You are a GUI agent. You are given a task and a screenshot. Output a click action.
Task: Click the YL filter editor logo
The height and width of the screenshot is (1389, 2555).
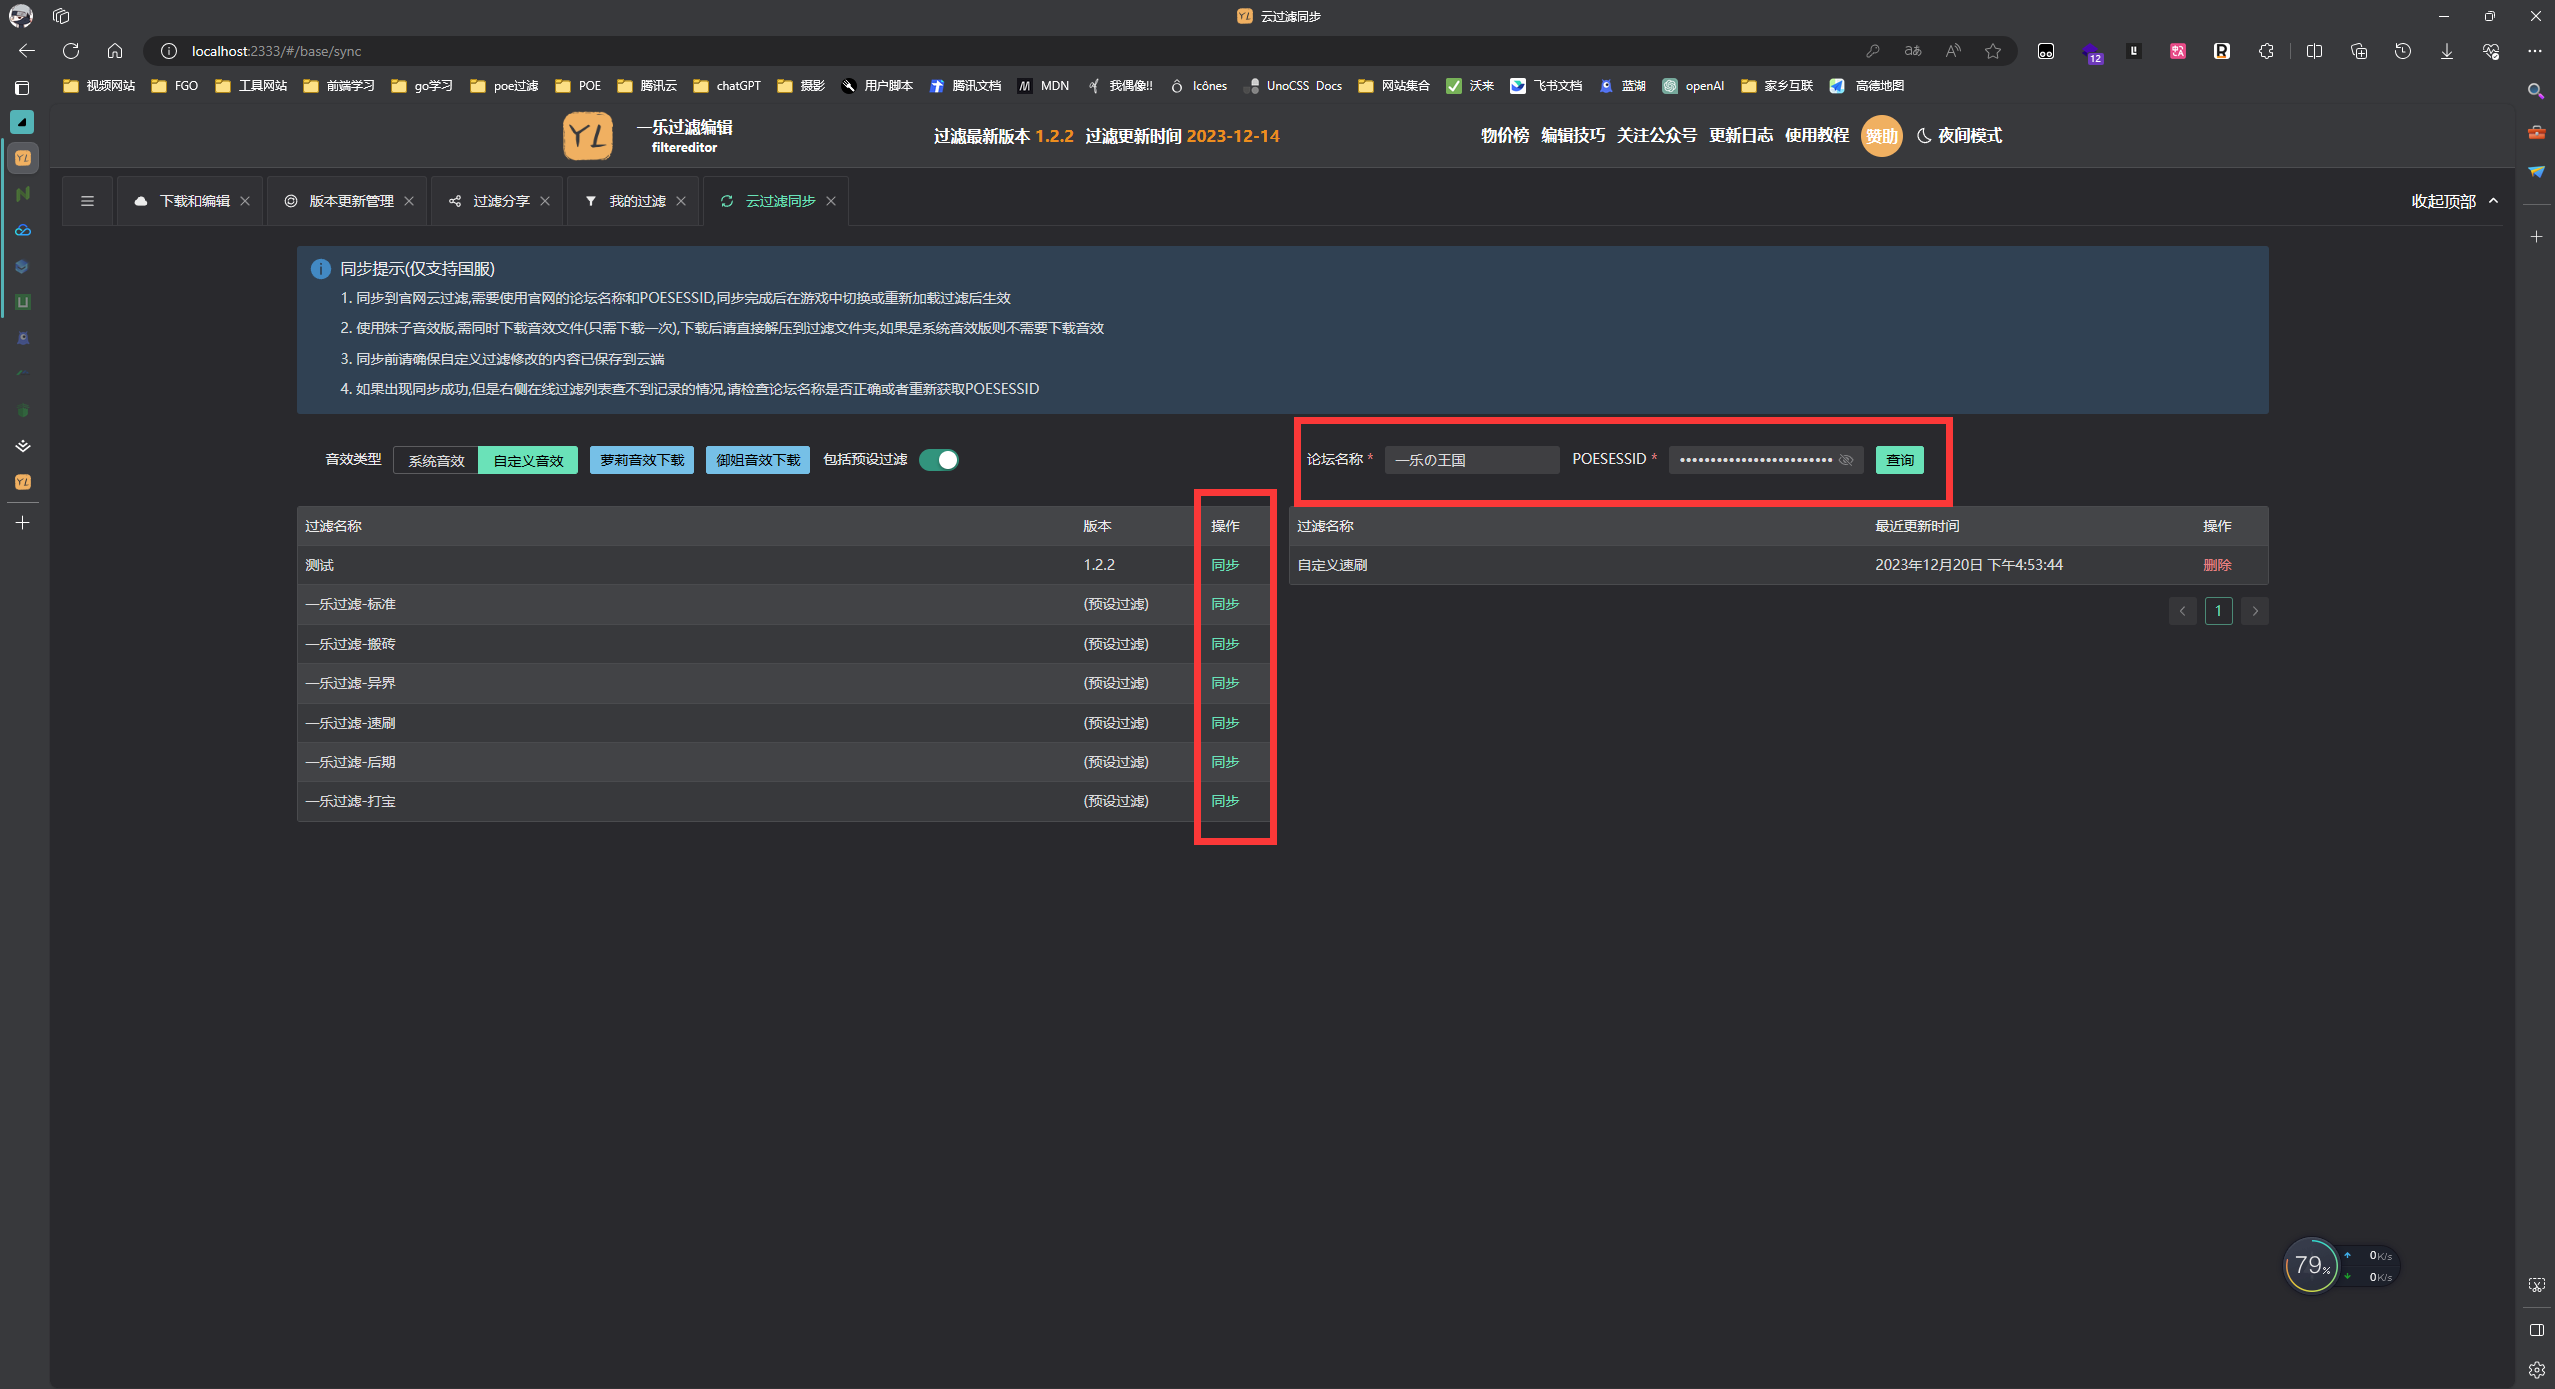coord(587,136)
